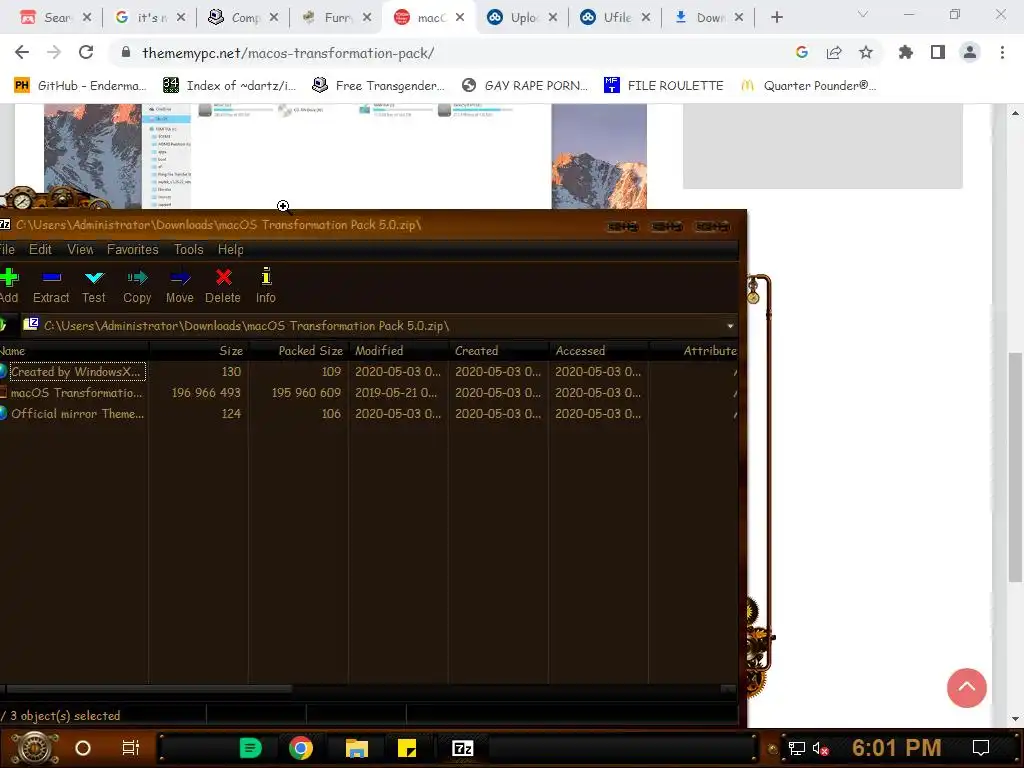Open the Chrome taskbar icon
This screenshot has width=1024, height=768.
tap(301, 748)
